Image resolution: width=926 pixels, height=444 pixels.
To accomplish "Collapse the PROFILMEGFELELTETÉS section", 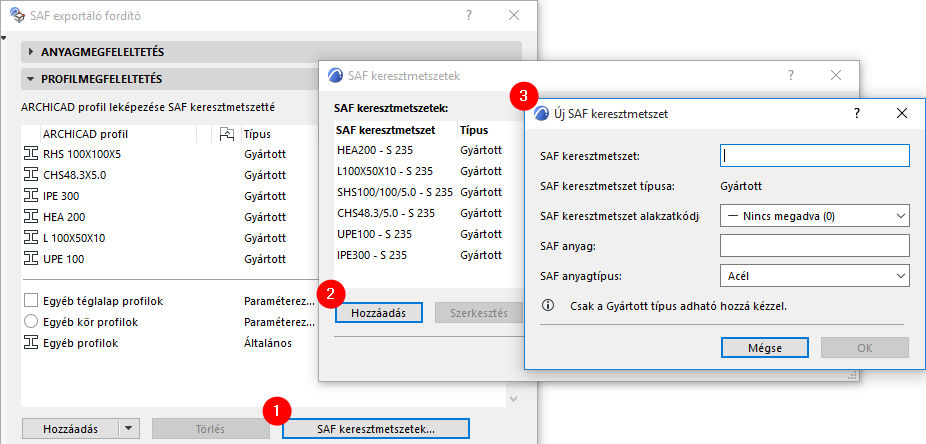I will pos(32,78).
